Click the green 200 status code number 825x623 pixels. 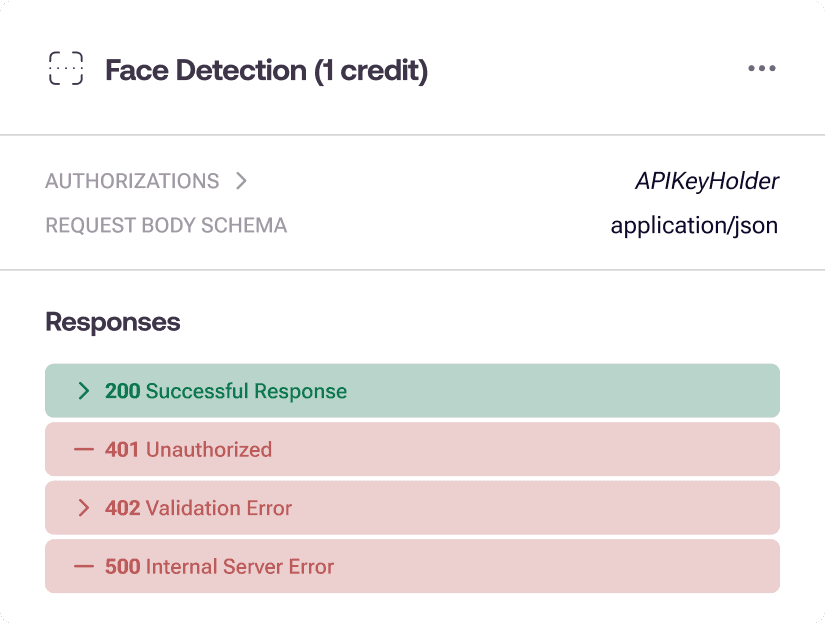[122, 391]
